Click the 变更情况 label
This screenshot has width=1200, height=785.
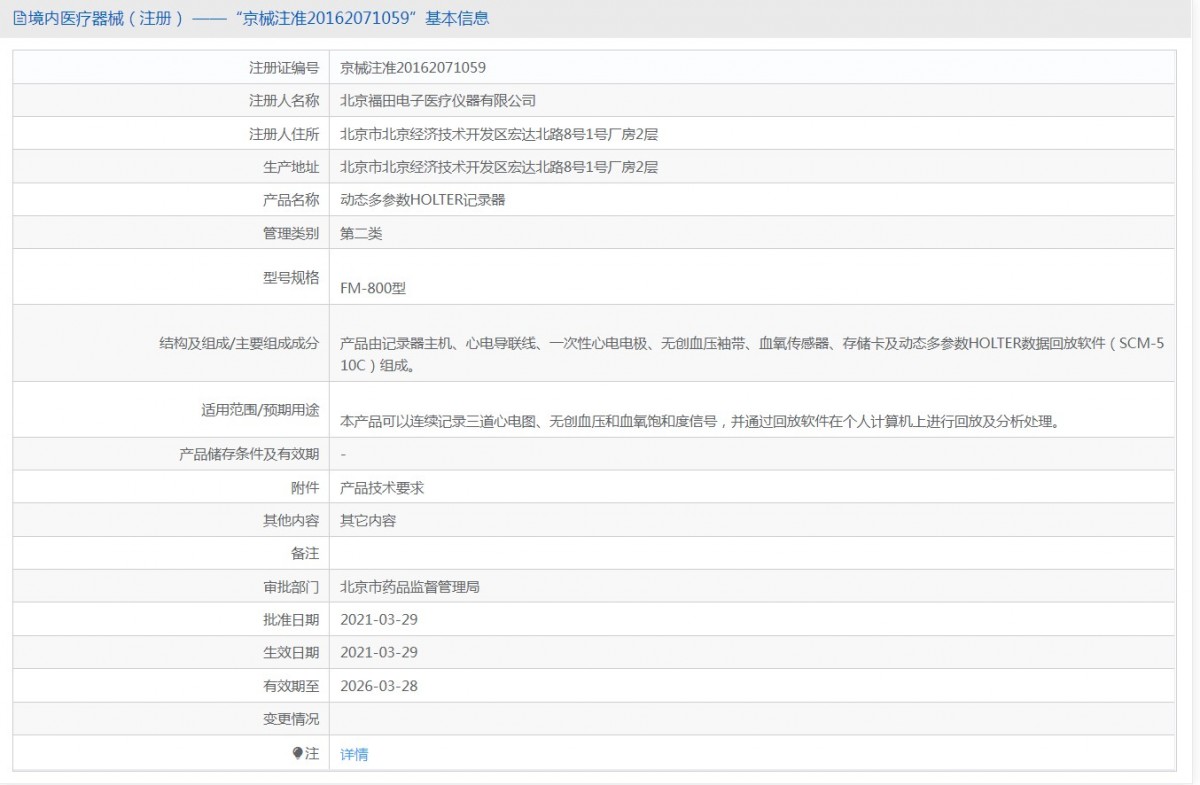tap(291, 719)
